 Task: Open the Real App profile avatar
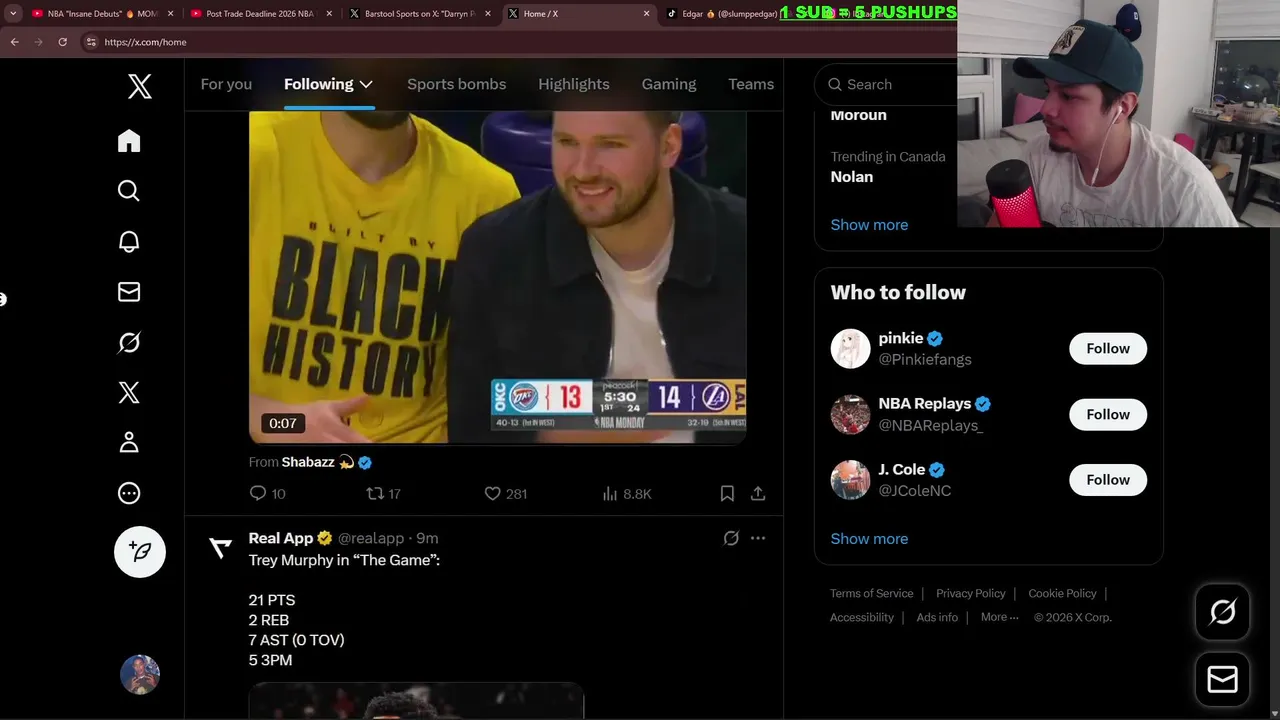[x=220, y=547]
